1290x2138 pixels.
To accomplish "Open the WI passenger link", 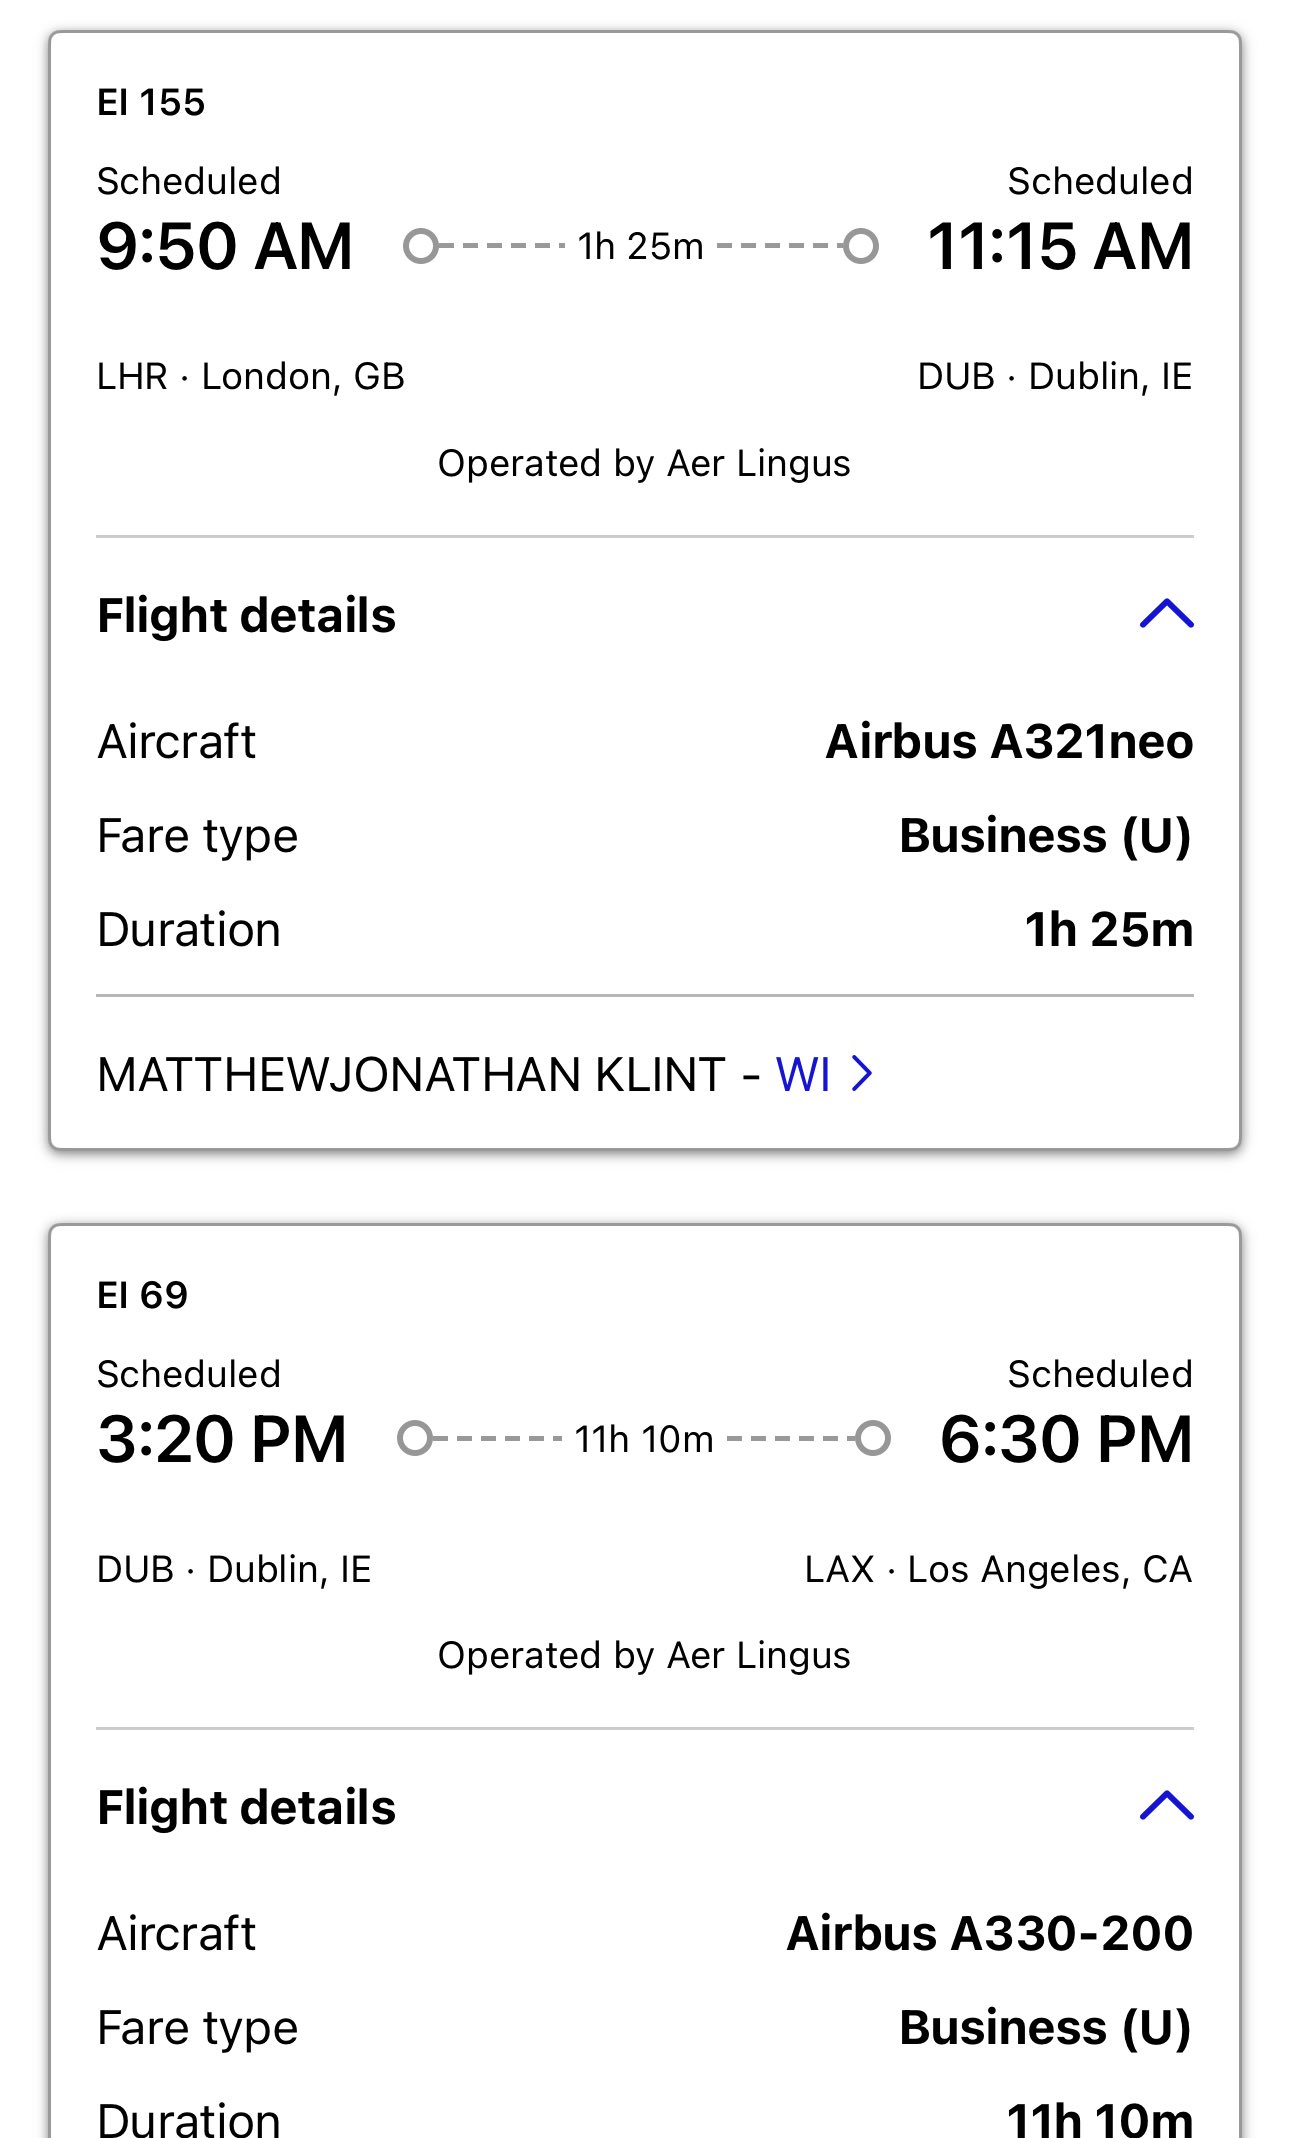I will click(803, 1075).
